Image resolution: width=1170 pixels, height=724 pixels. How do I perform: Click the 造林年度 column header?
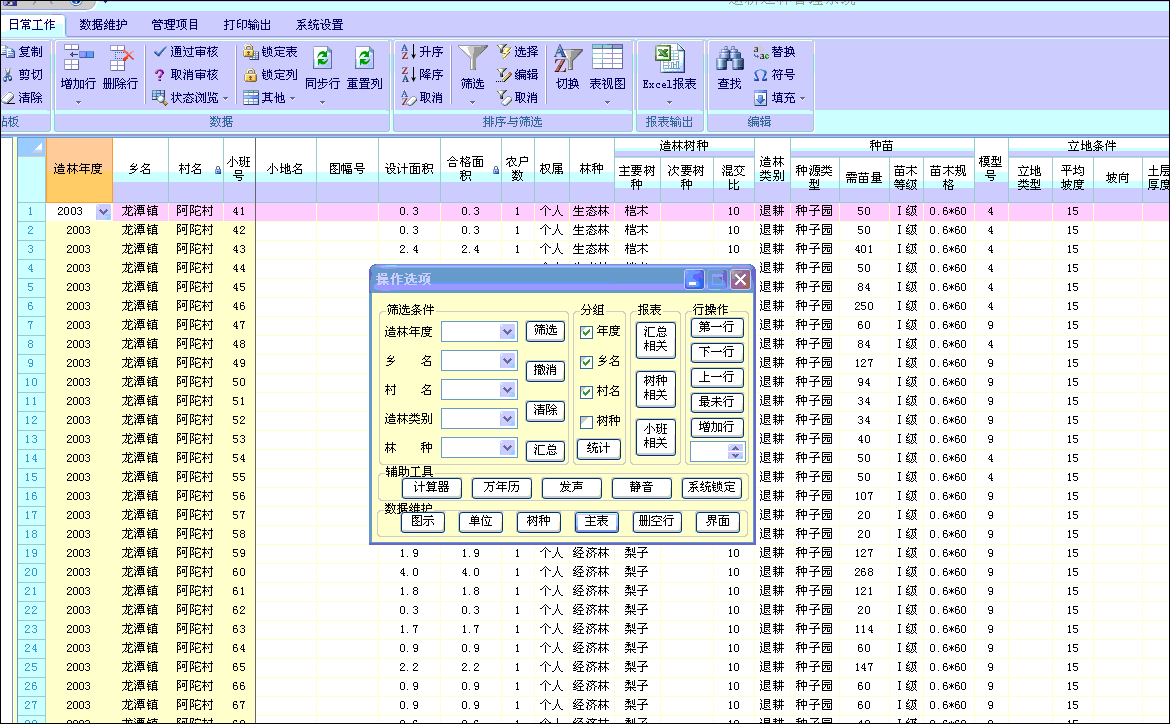(78, 169)
